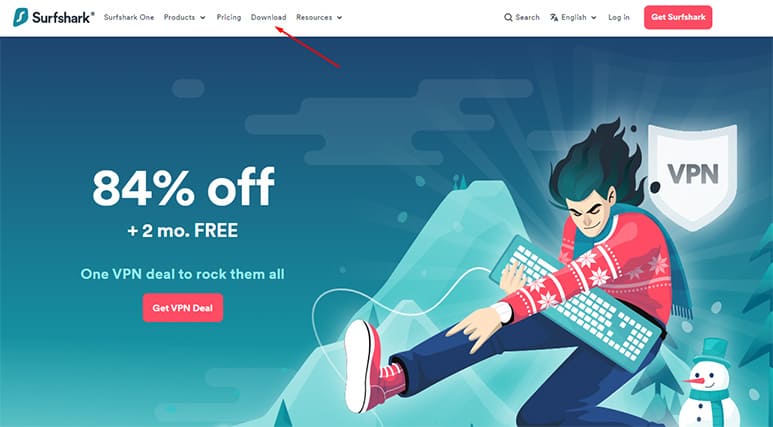Click the Surfshark shark logo icon

click(21, 17)
